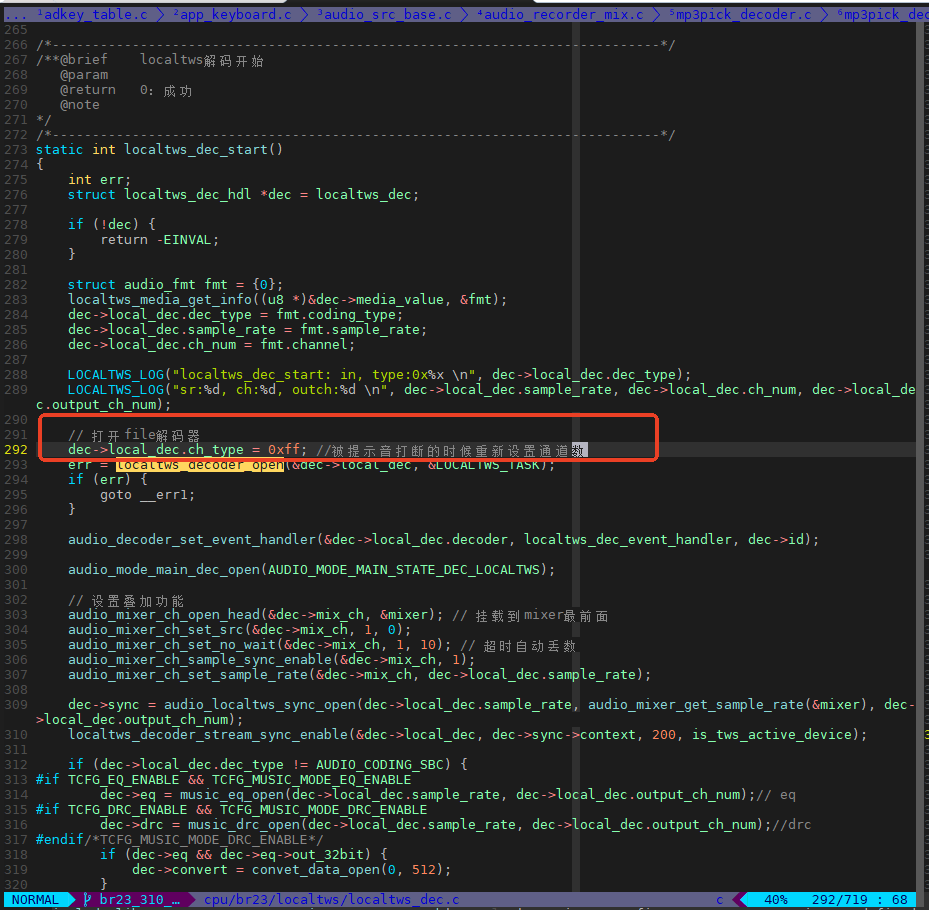Place cursor on localtws_dec_start function name
Image resolution: width=929 pixels, height=910 pixels.
(x=196, y=149)
